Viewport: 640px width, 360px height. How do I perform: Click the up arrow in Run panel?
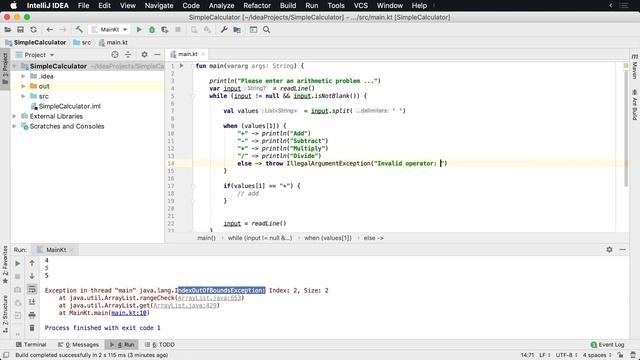(x=32, y=264)
